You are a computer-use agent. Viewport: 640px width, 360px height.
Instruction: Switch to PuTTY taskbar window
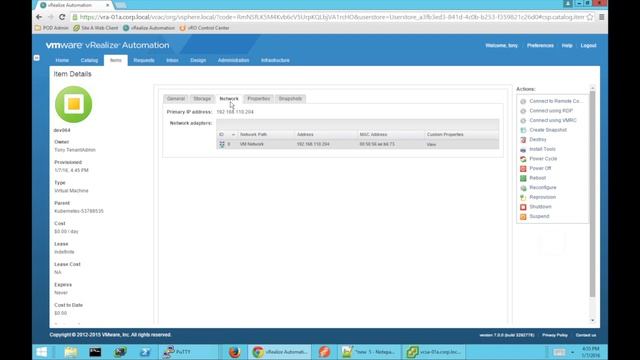[188, 352]
